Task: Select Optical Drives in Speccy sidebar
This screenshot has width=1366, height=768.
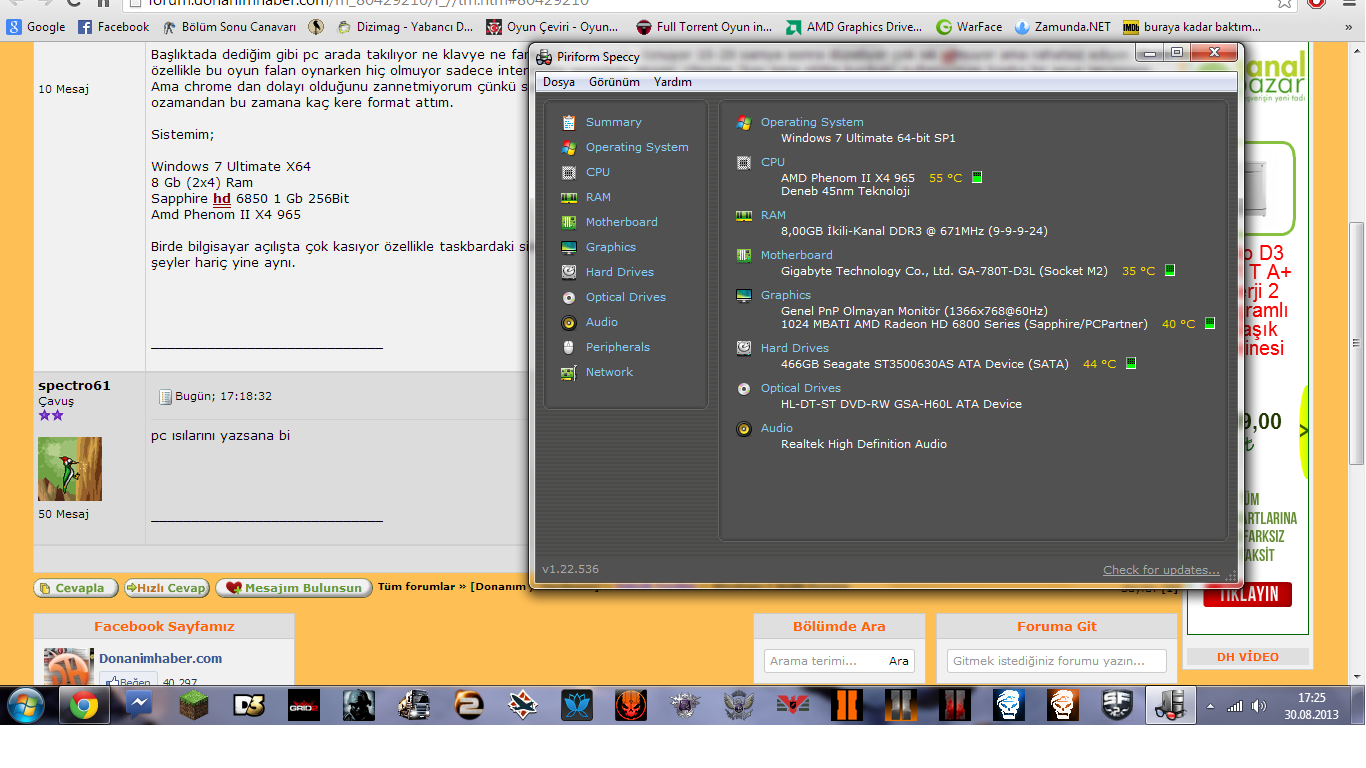Action: click(625, 297)
